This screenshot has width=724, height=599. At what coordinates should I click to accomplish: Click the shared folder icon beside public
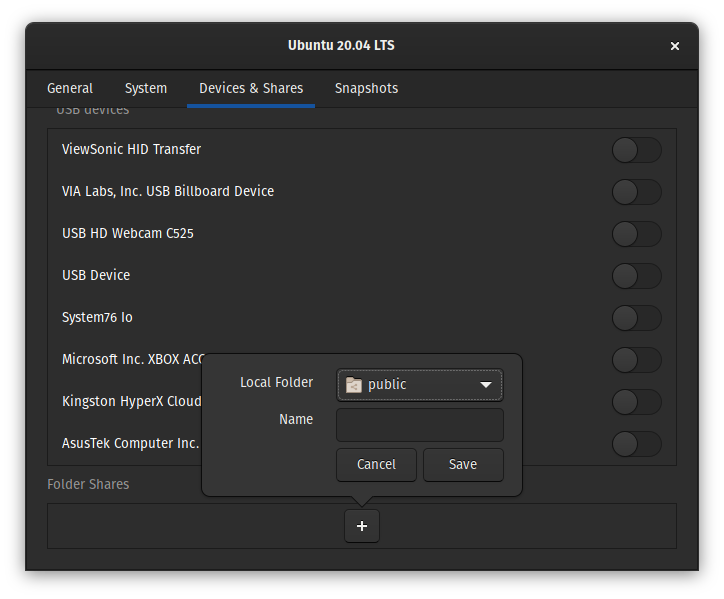click(353, 385)
